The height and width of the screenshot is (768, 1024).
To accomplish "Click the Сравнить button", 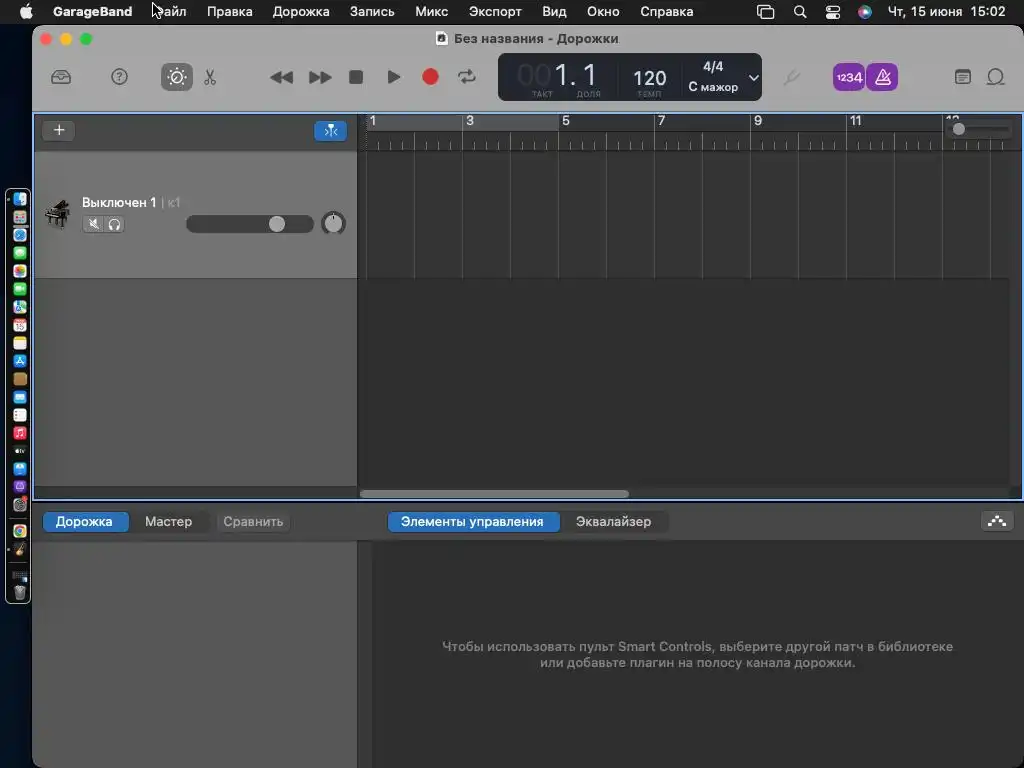I will [253, 522].
